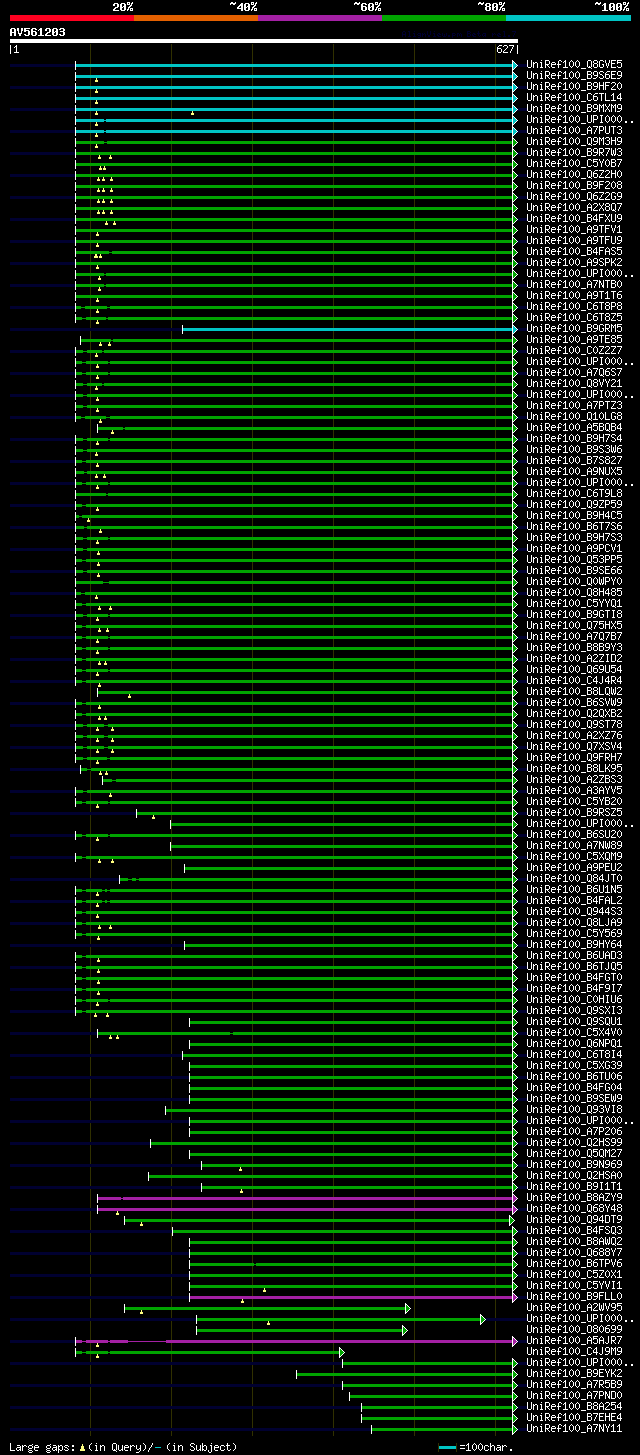This screenshot has width=640, height=1455.
Task: Select the query name AV561203
Action: click(x=38, y=32)
